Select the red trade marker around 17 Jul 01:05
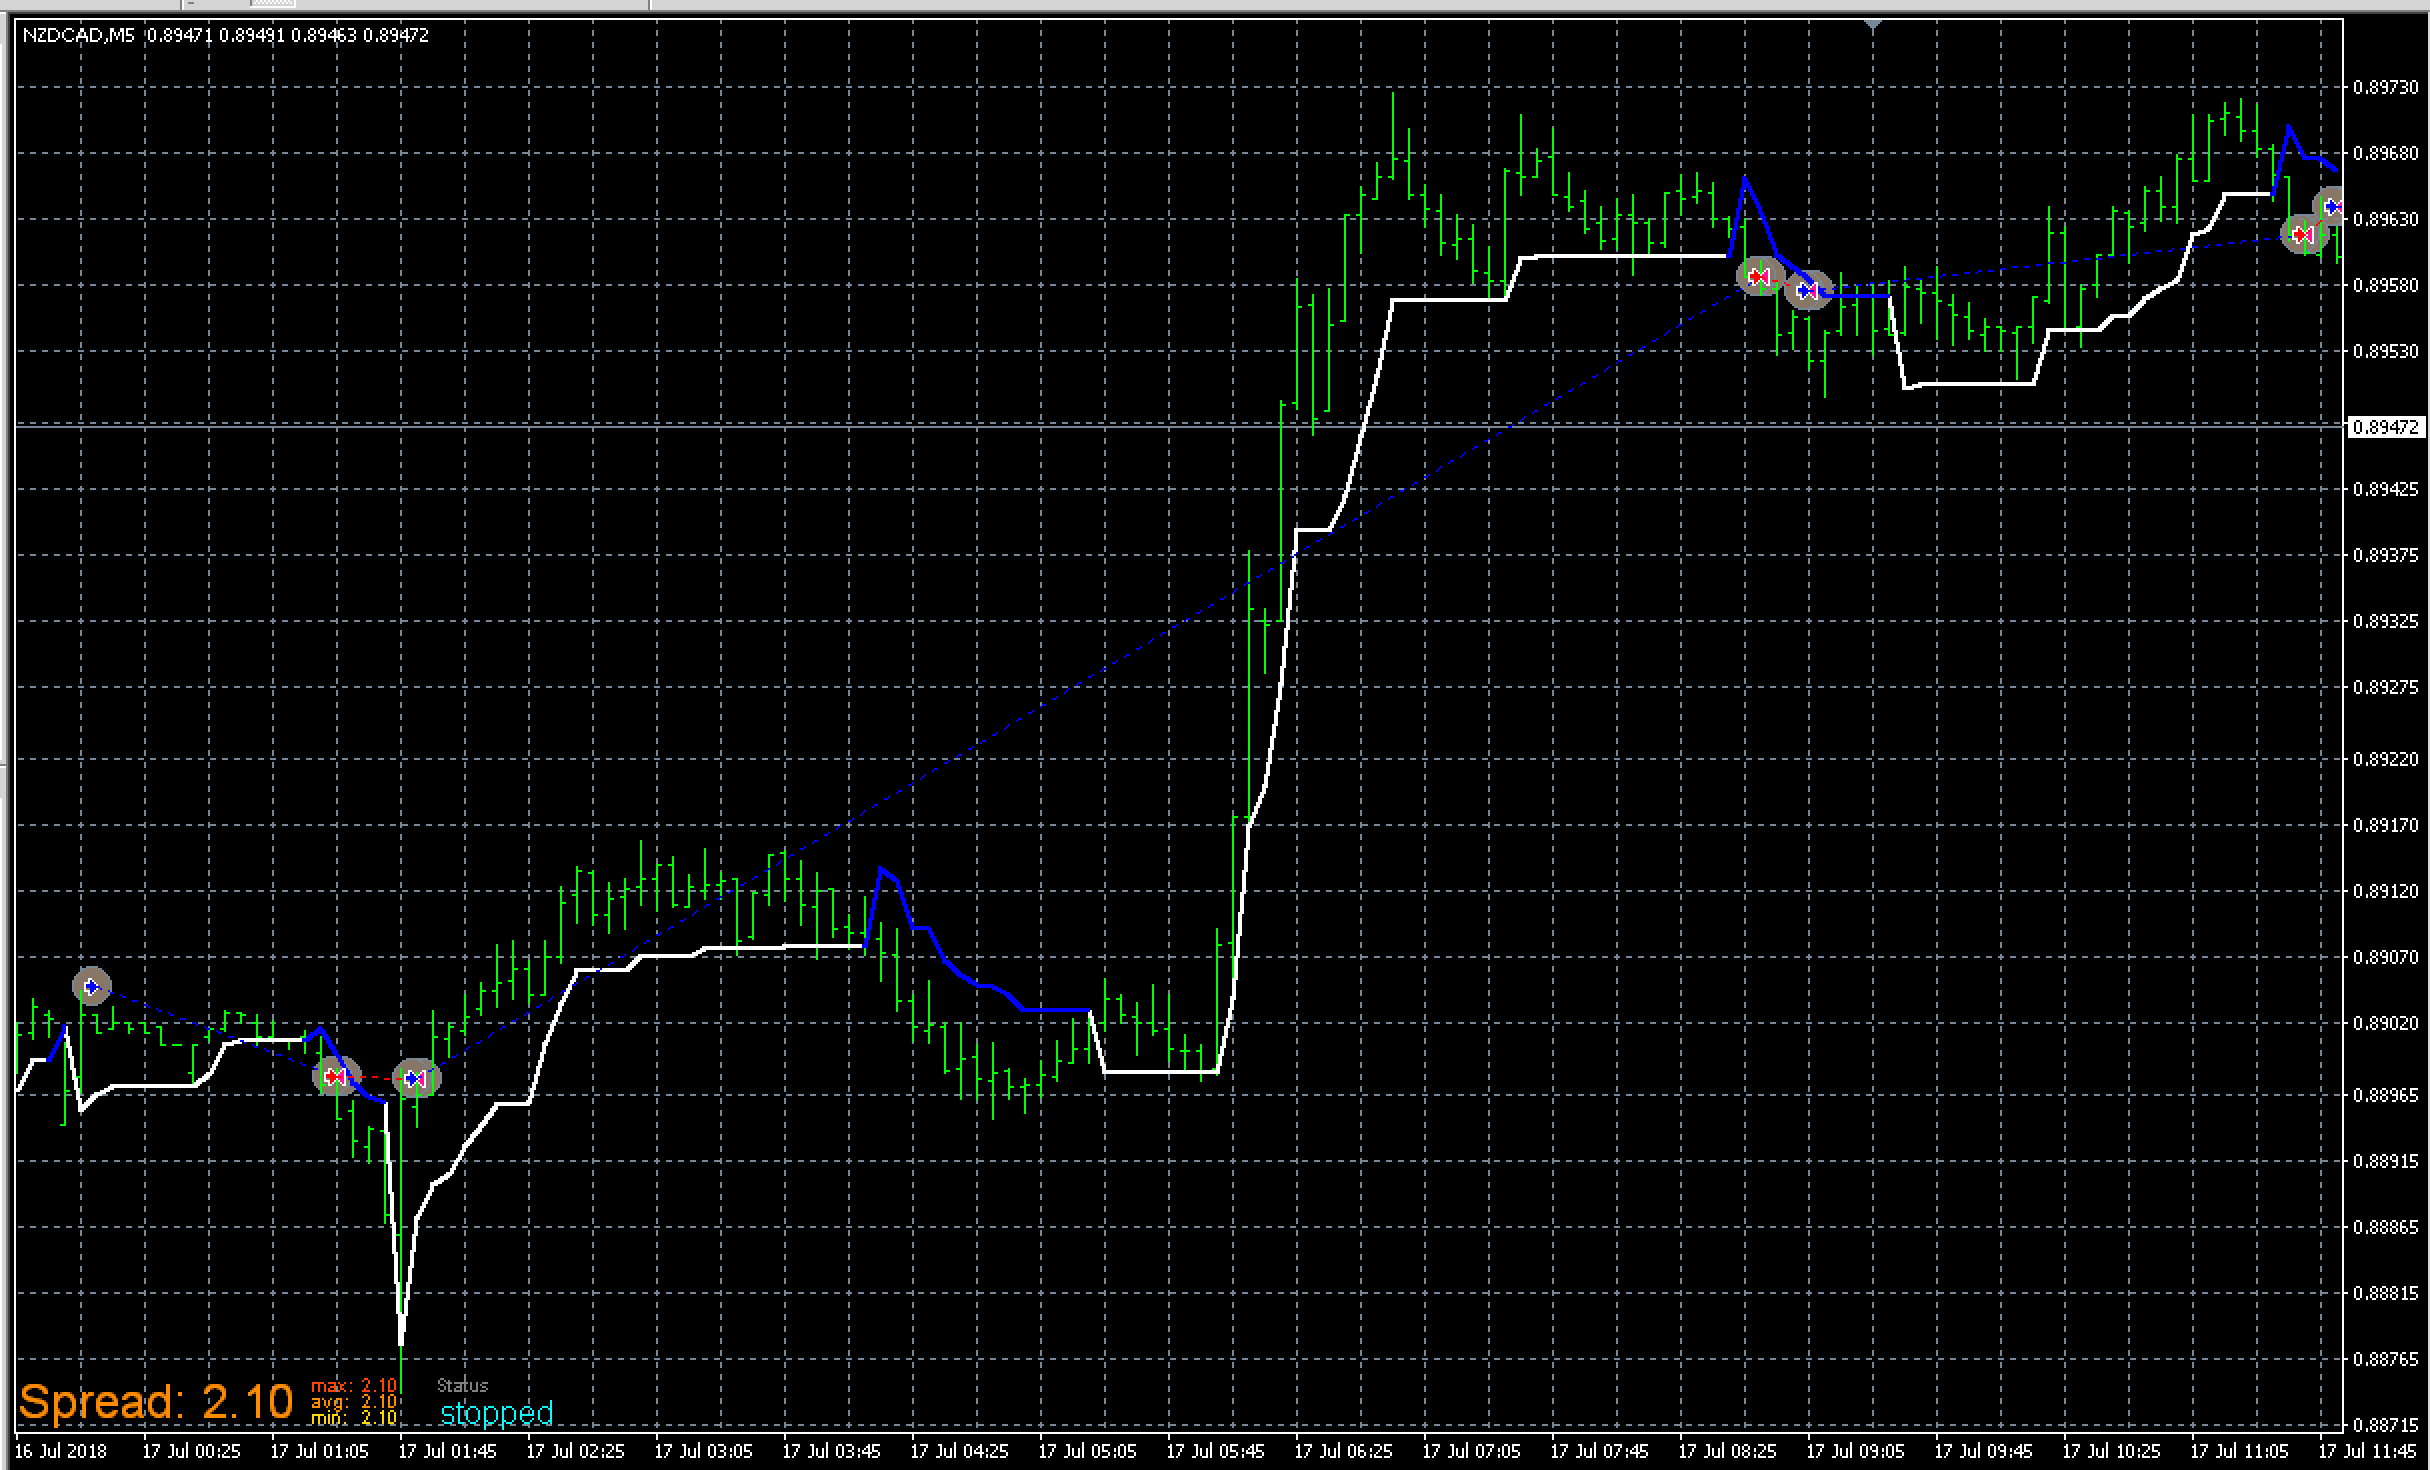Viewport: 2430px width, 1470px height. [x=335, y=1077]
